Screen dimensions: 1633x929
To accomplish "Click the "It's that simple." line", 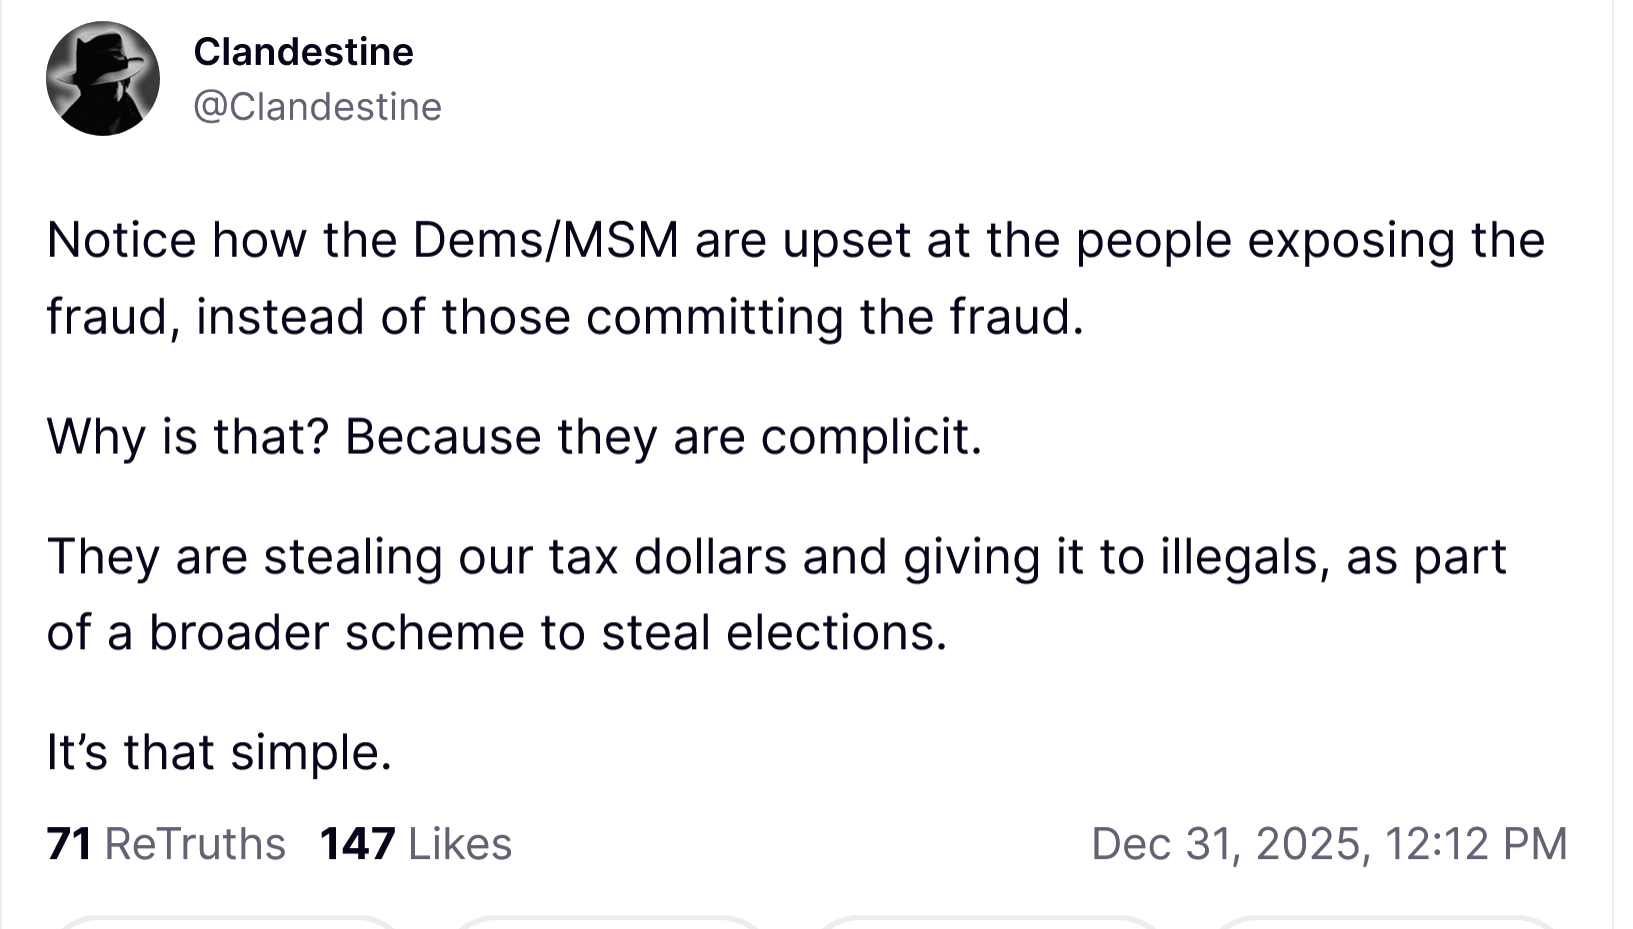I will point(219,752).
